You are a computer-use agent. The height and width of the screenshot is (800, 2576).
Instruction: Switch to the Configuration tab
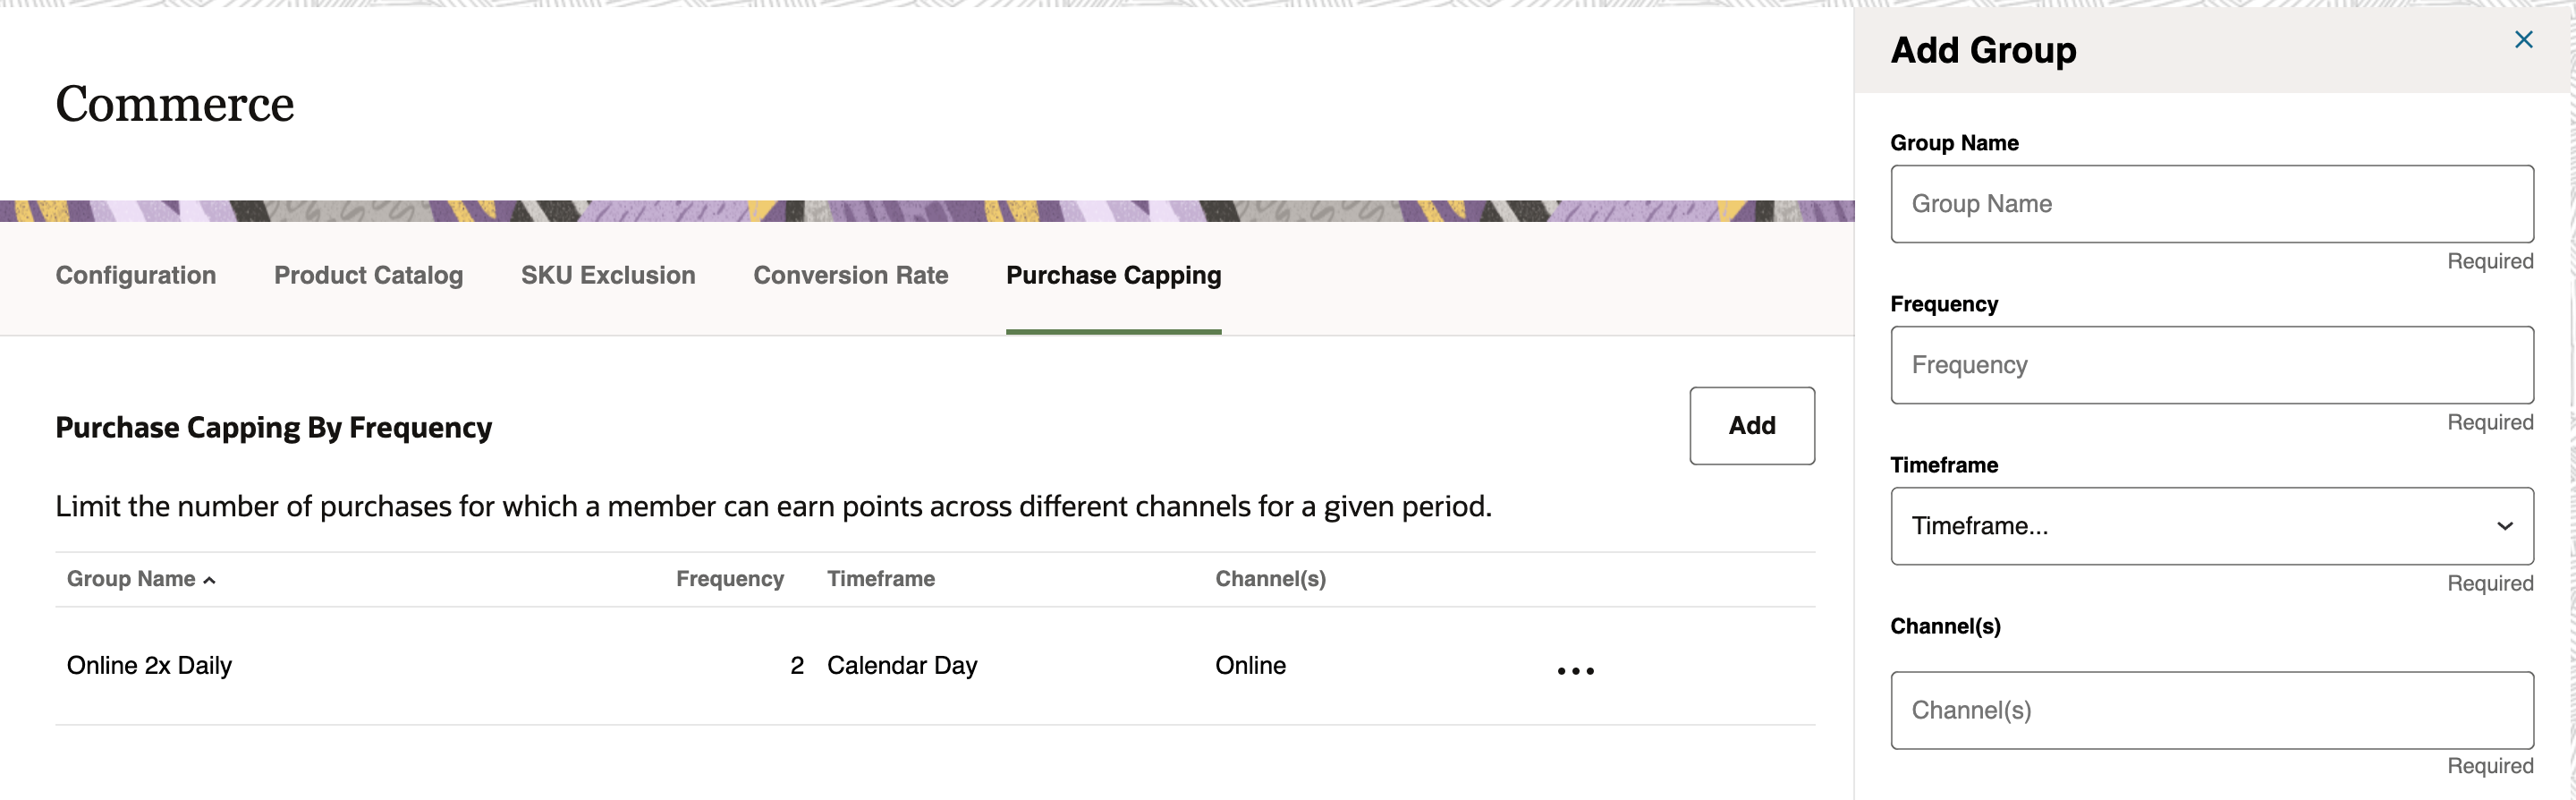coord(136,275)
